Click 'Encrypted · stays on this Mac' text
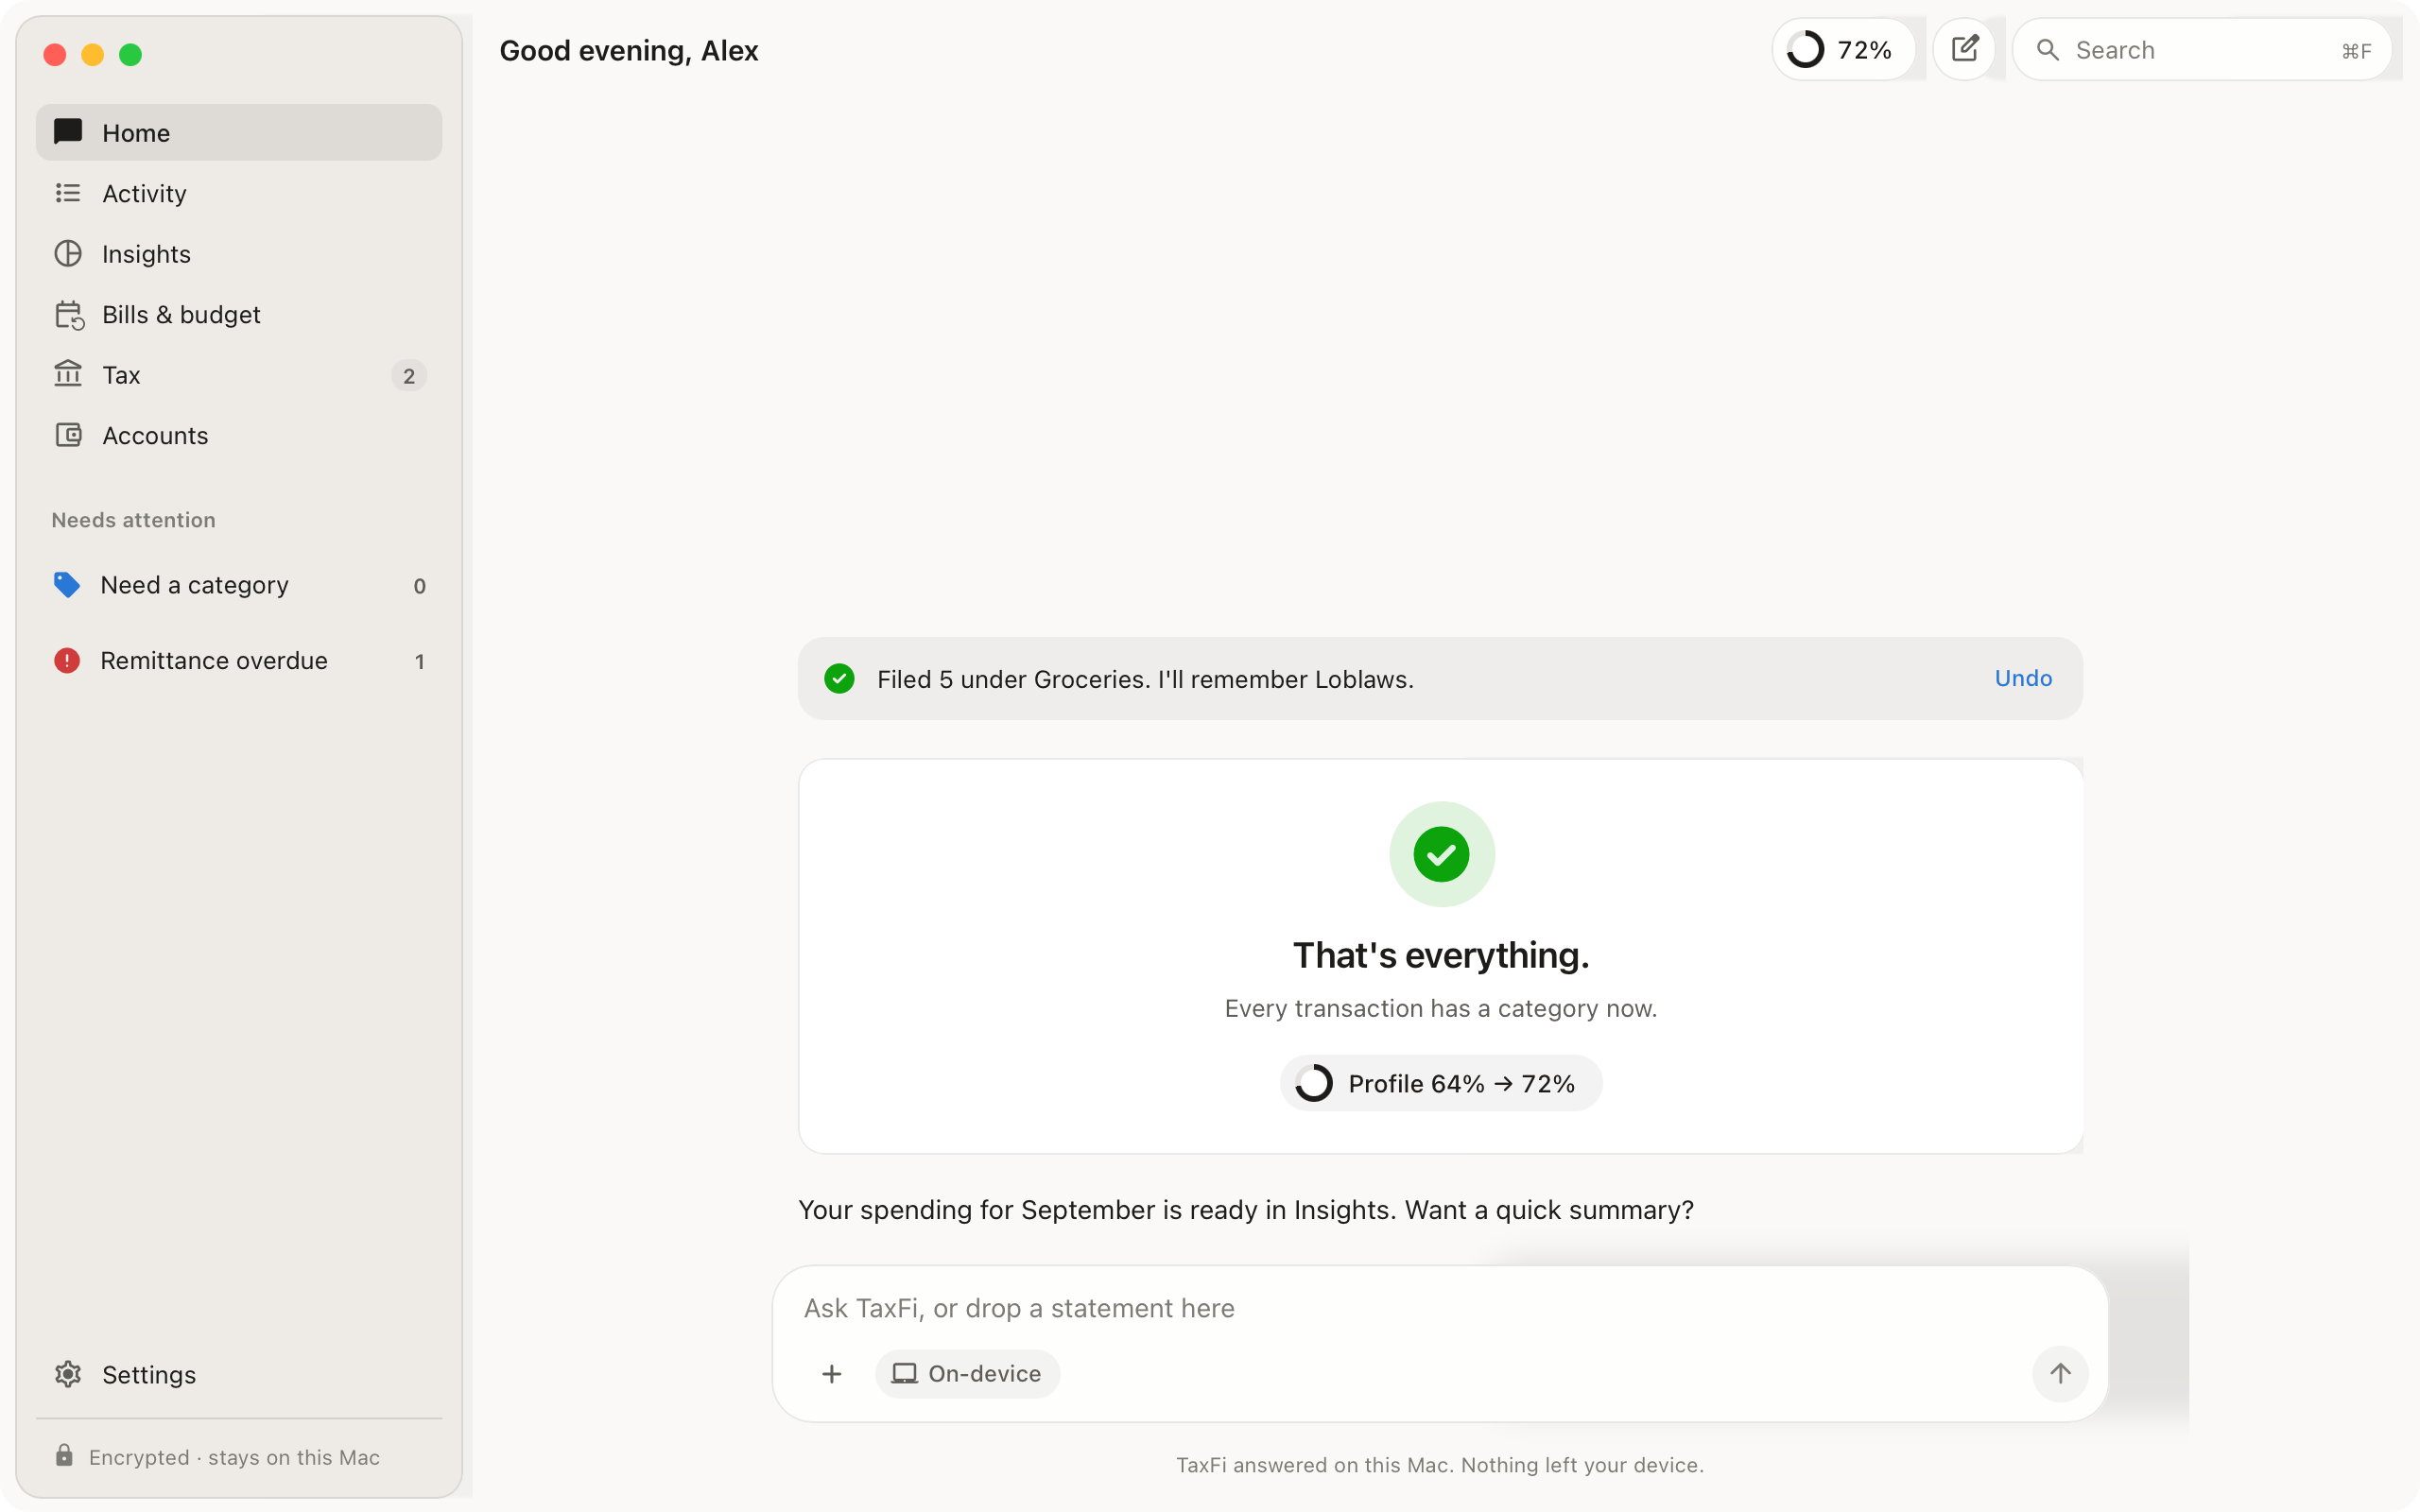The image size is (2420, 1512). 234,1457
